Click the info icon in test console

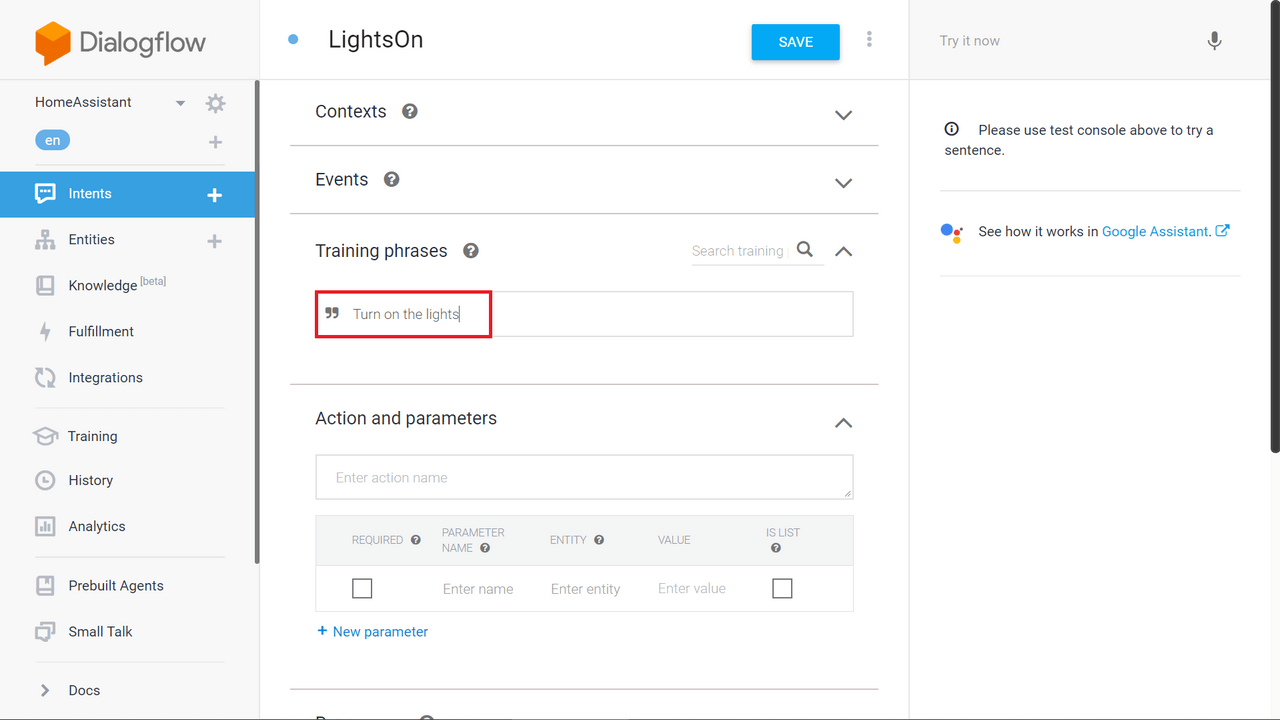952,129
